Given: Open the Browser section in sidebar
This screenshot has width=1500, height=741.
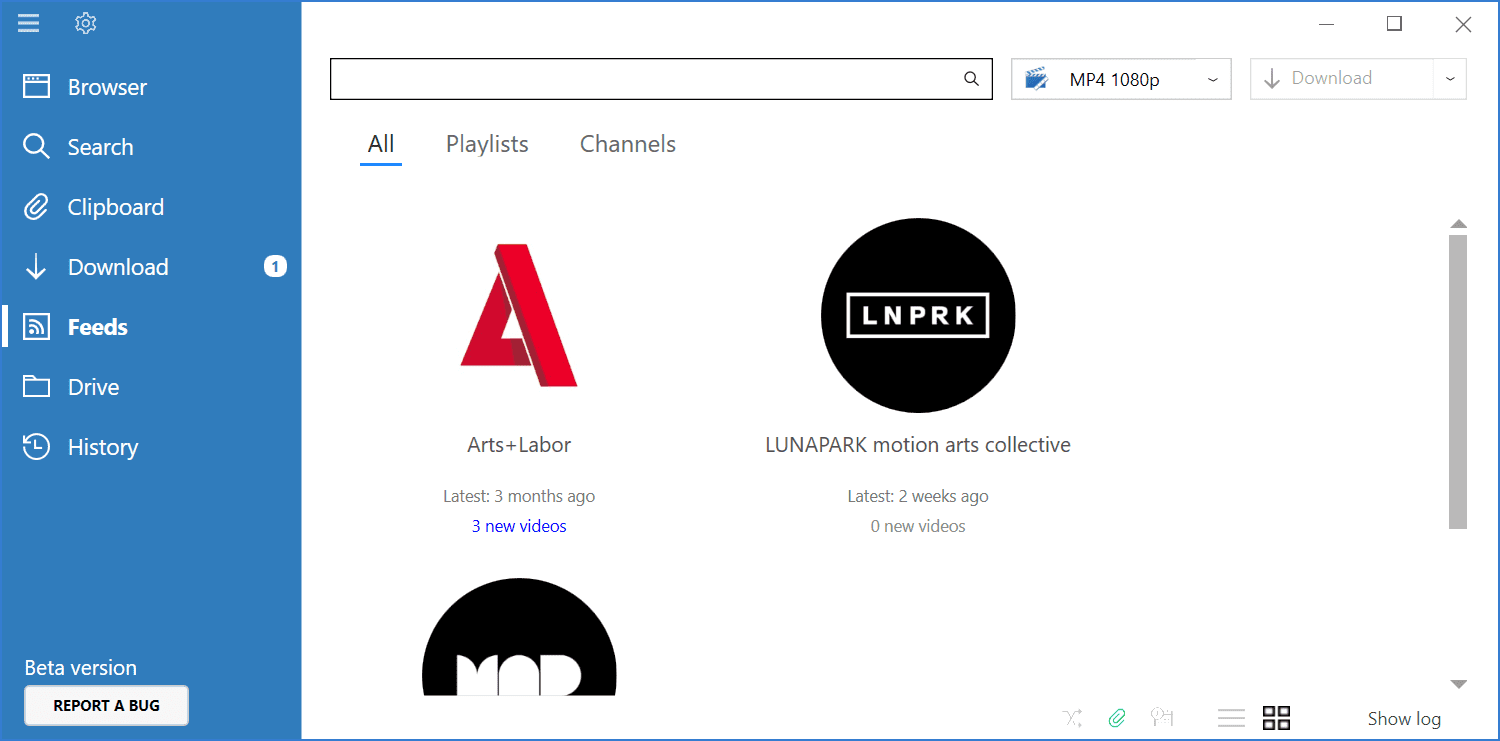Looking at the screenshot, I should (x=107, y=87).
